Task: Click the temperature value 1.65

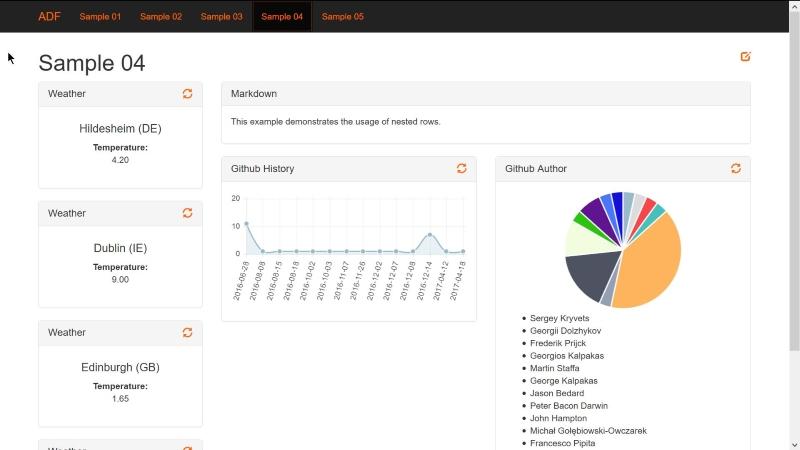Action: point(120,399)
